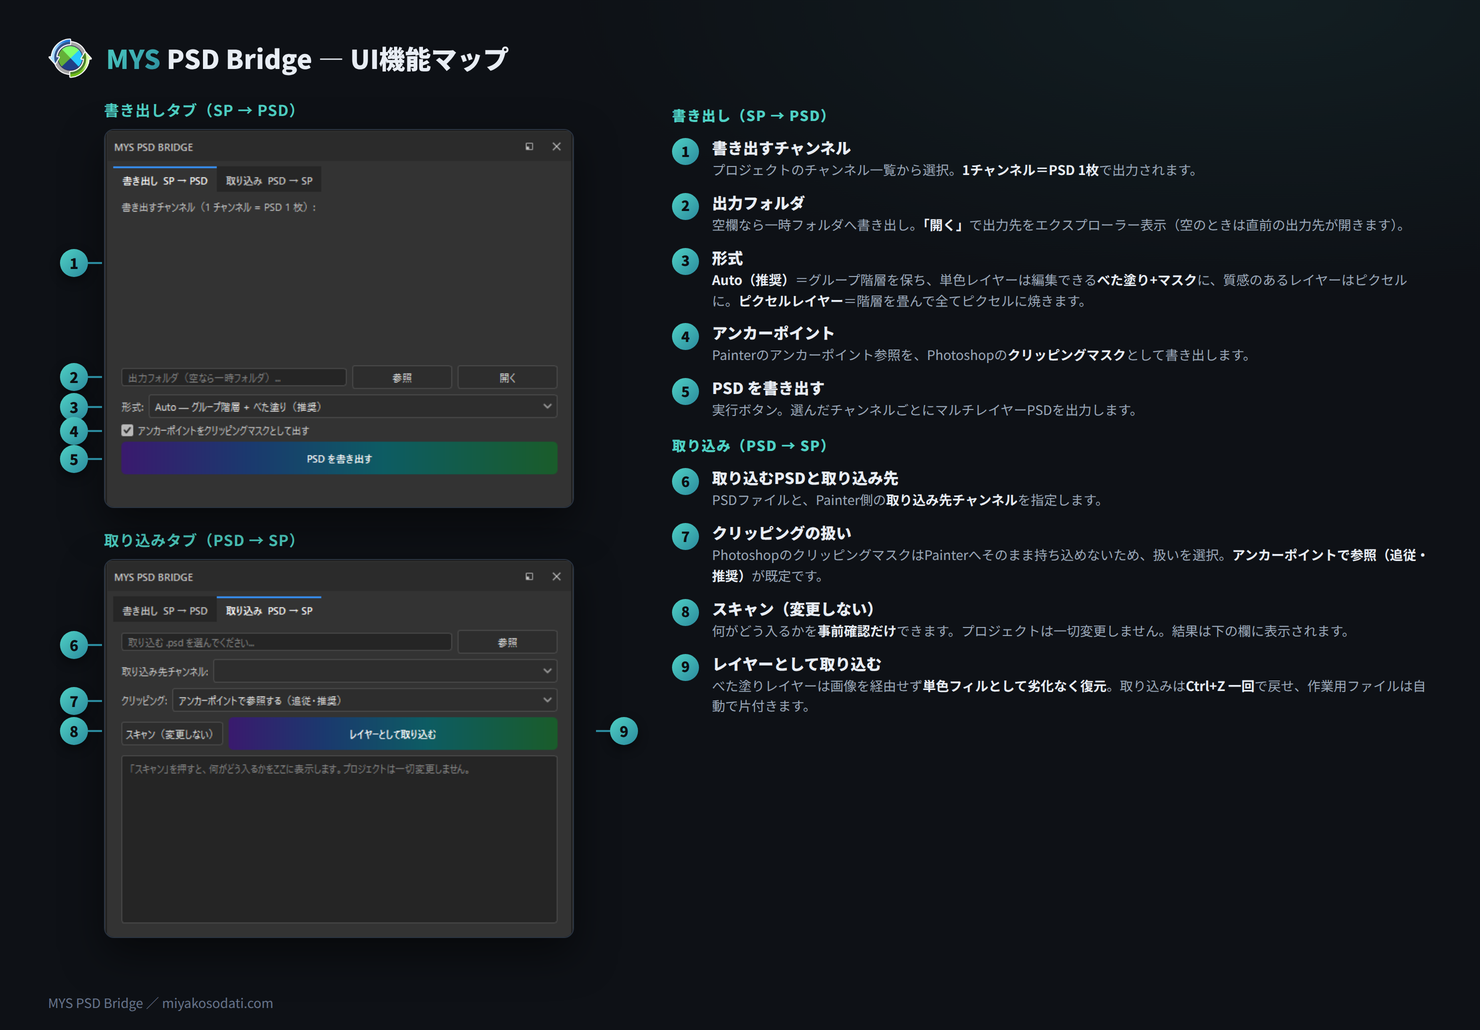Switch to 取り込み tab in 書き出しタブ window

click(x=269, y=181)
